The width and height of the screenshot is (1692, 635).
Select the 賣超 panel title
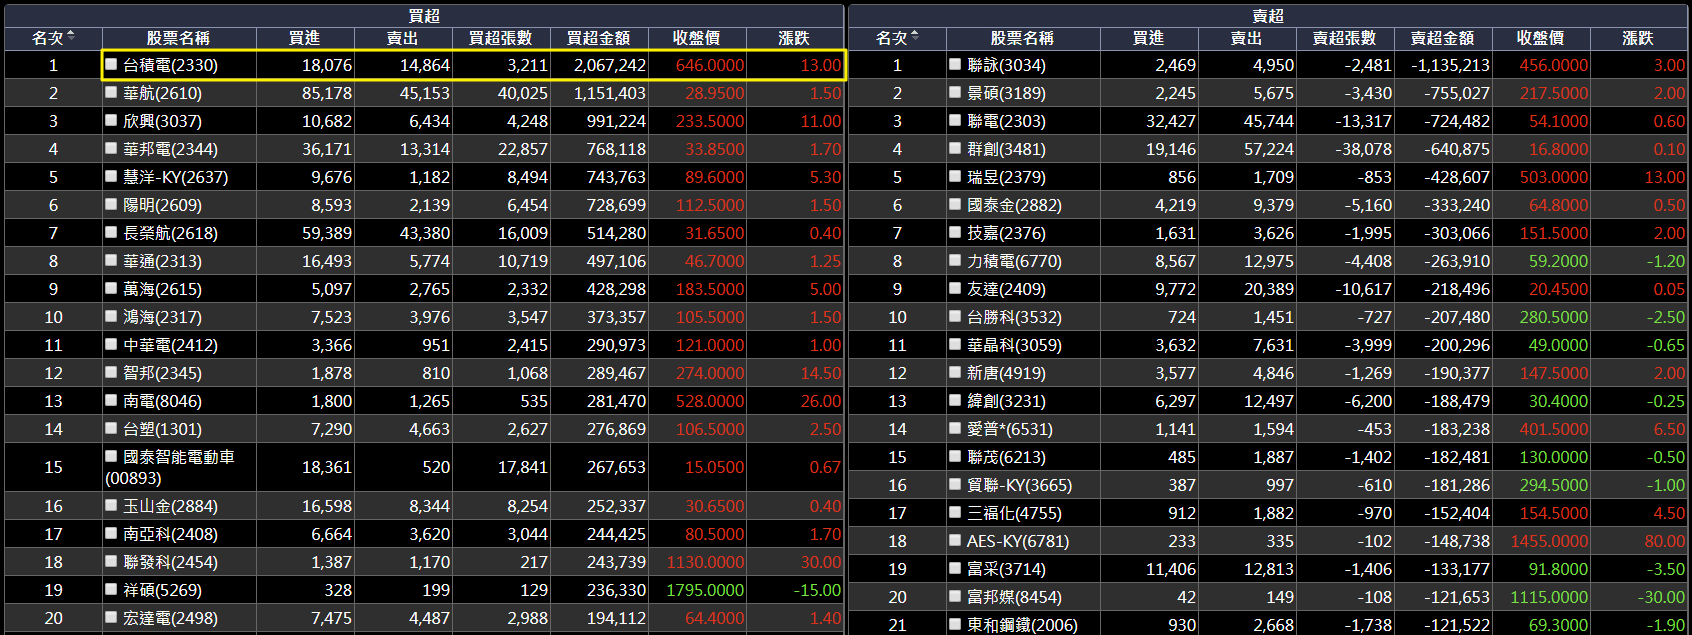[x=1268, y=16]
